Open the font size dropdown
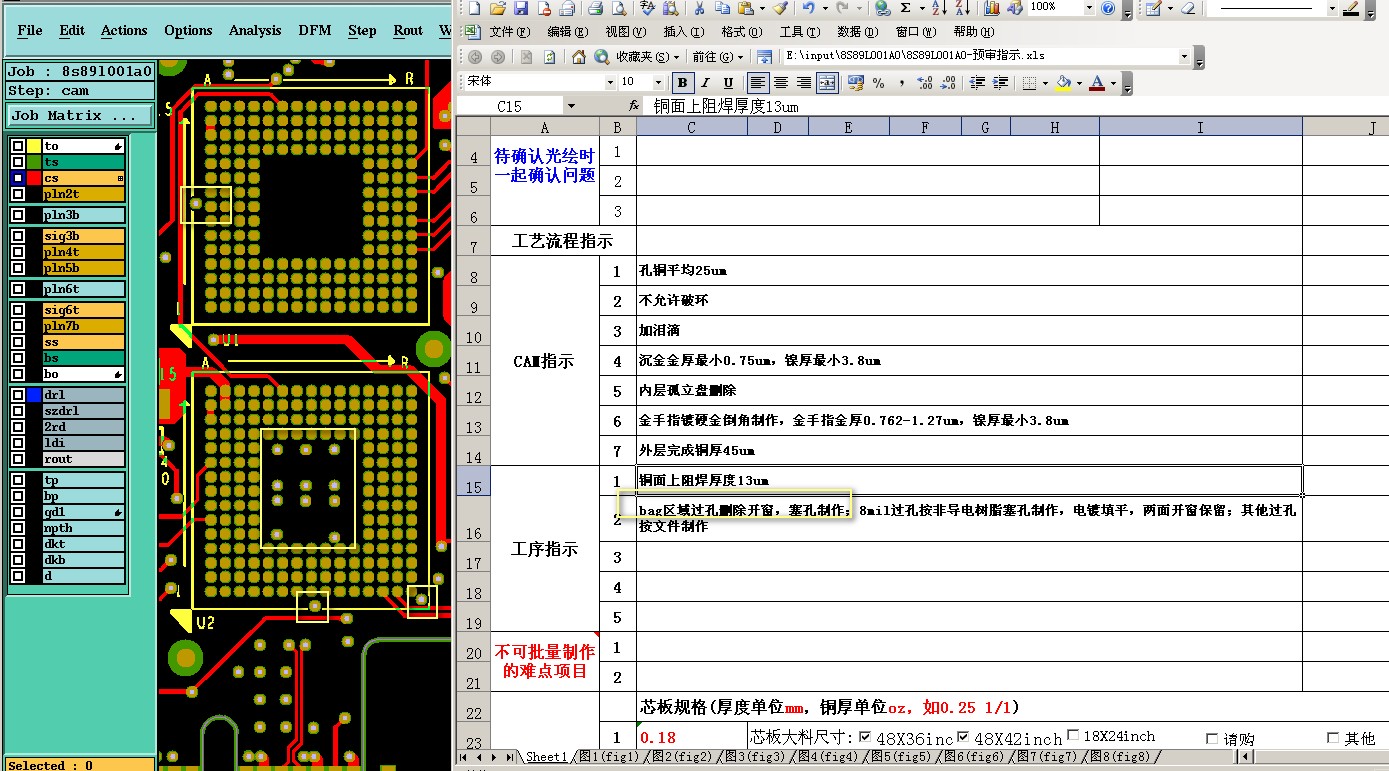 pos(658,83)
